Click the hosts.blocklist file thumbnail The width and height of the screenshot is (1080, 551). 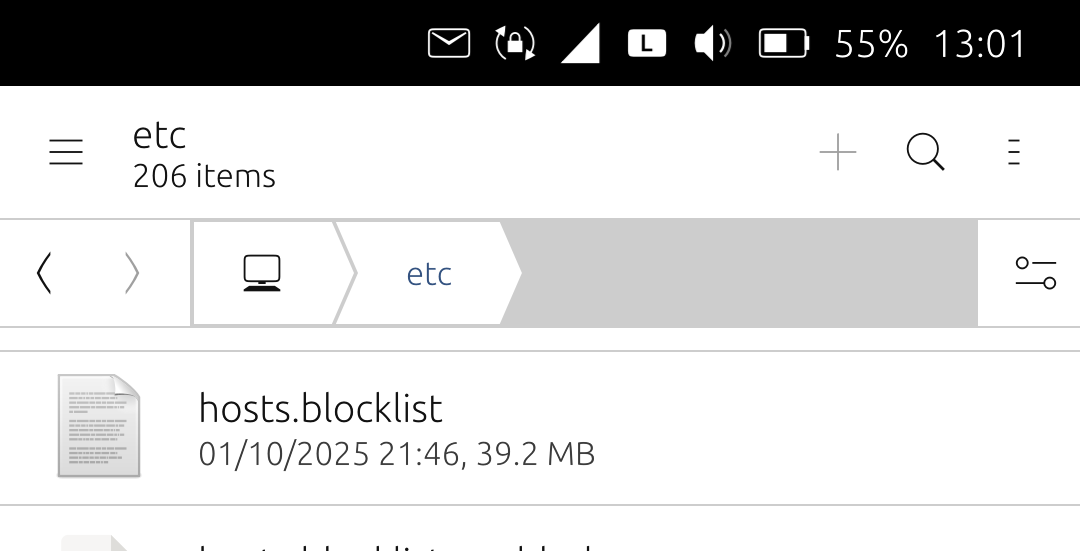tap(99, 425)
